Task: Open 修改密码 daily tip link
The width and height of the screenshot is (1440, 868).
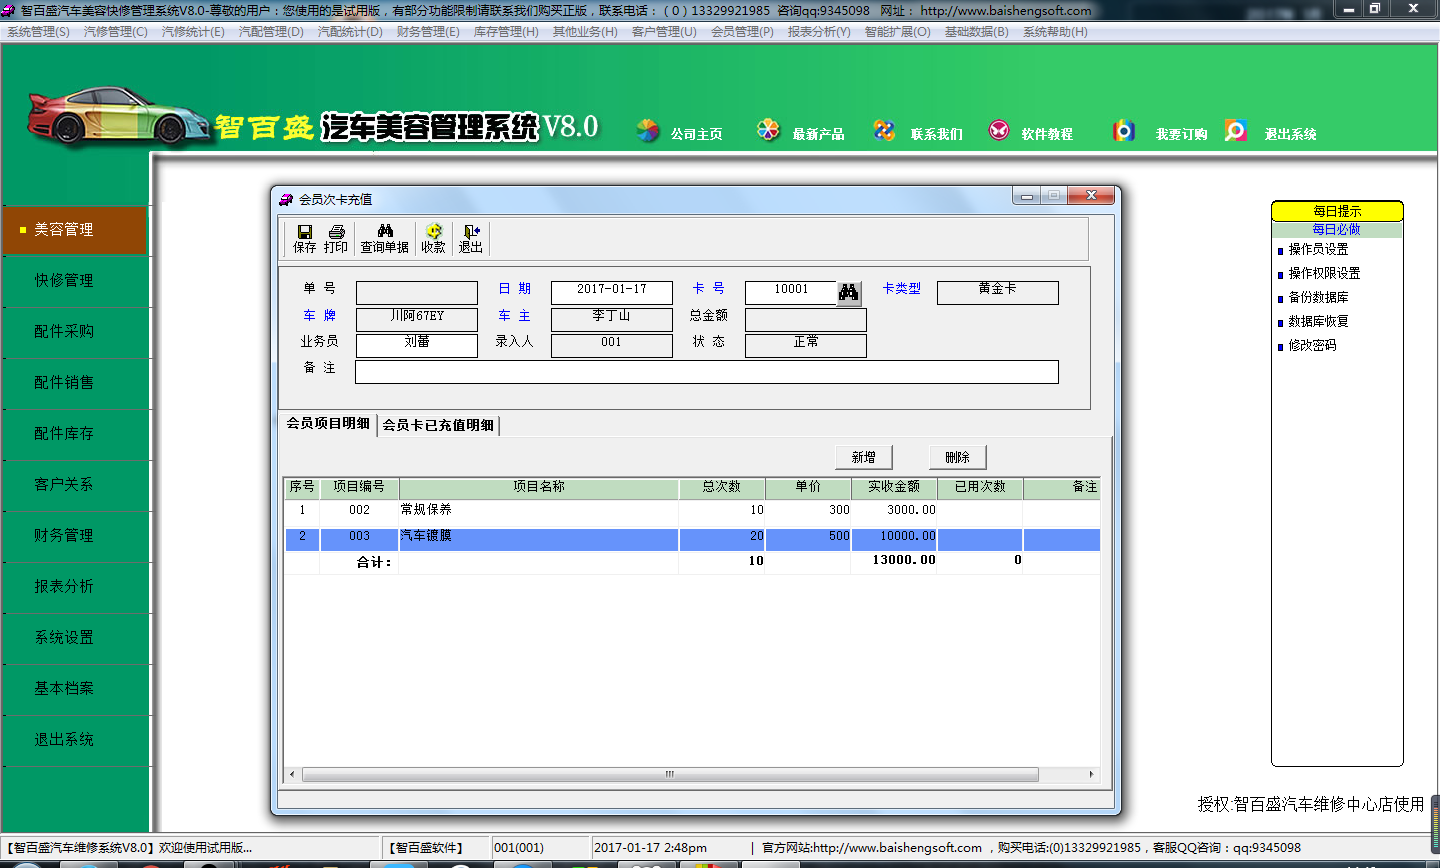Action: pyautogui.click(x=1312, y=346)
